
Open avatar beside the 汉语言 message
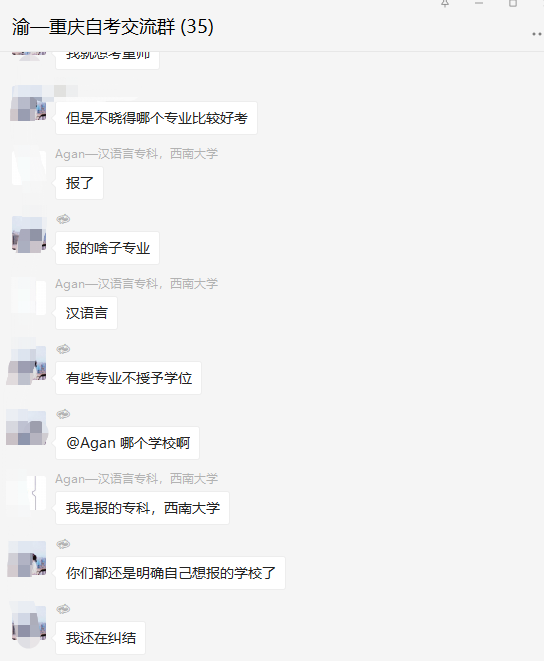[x=29, y=298]
